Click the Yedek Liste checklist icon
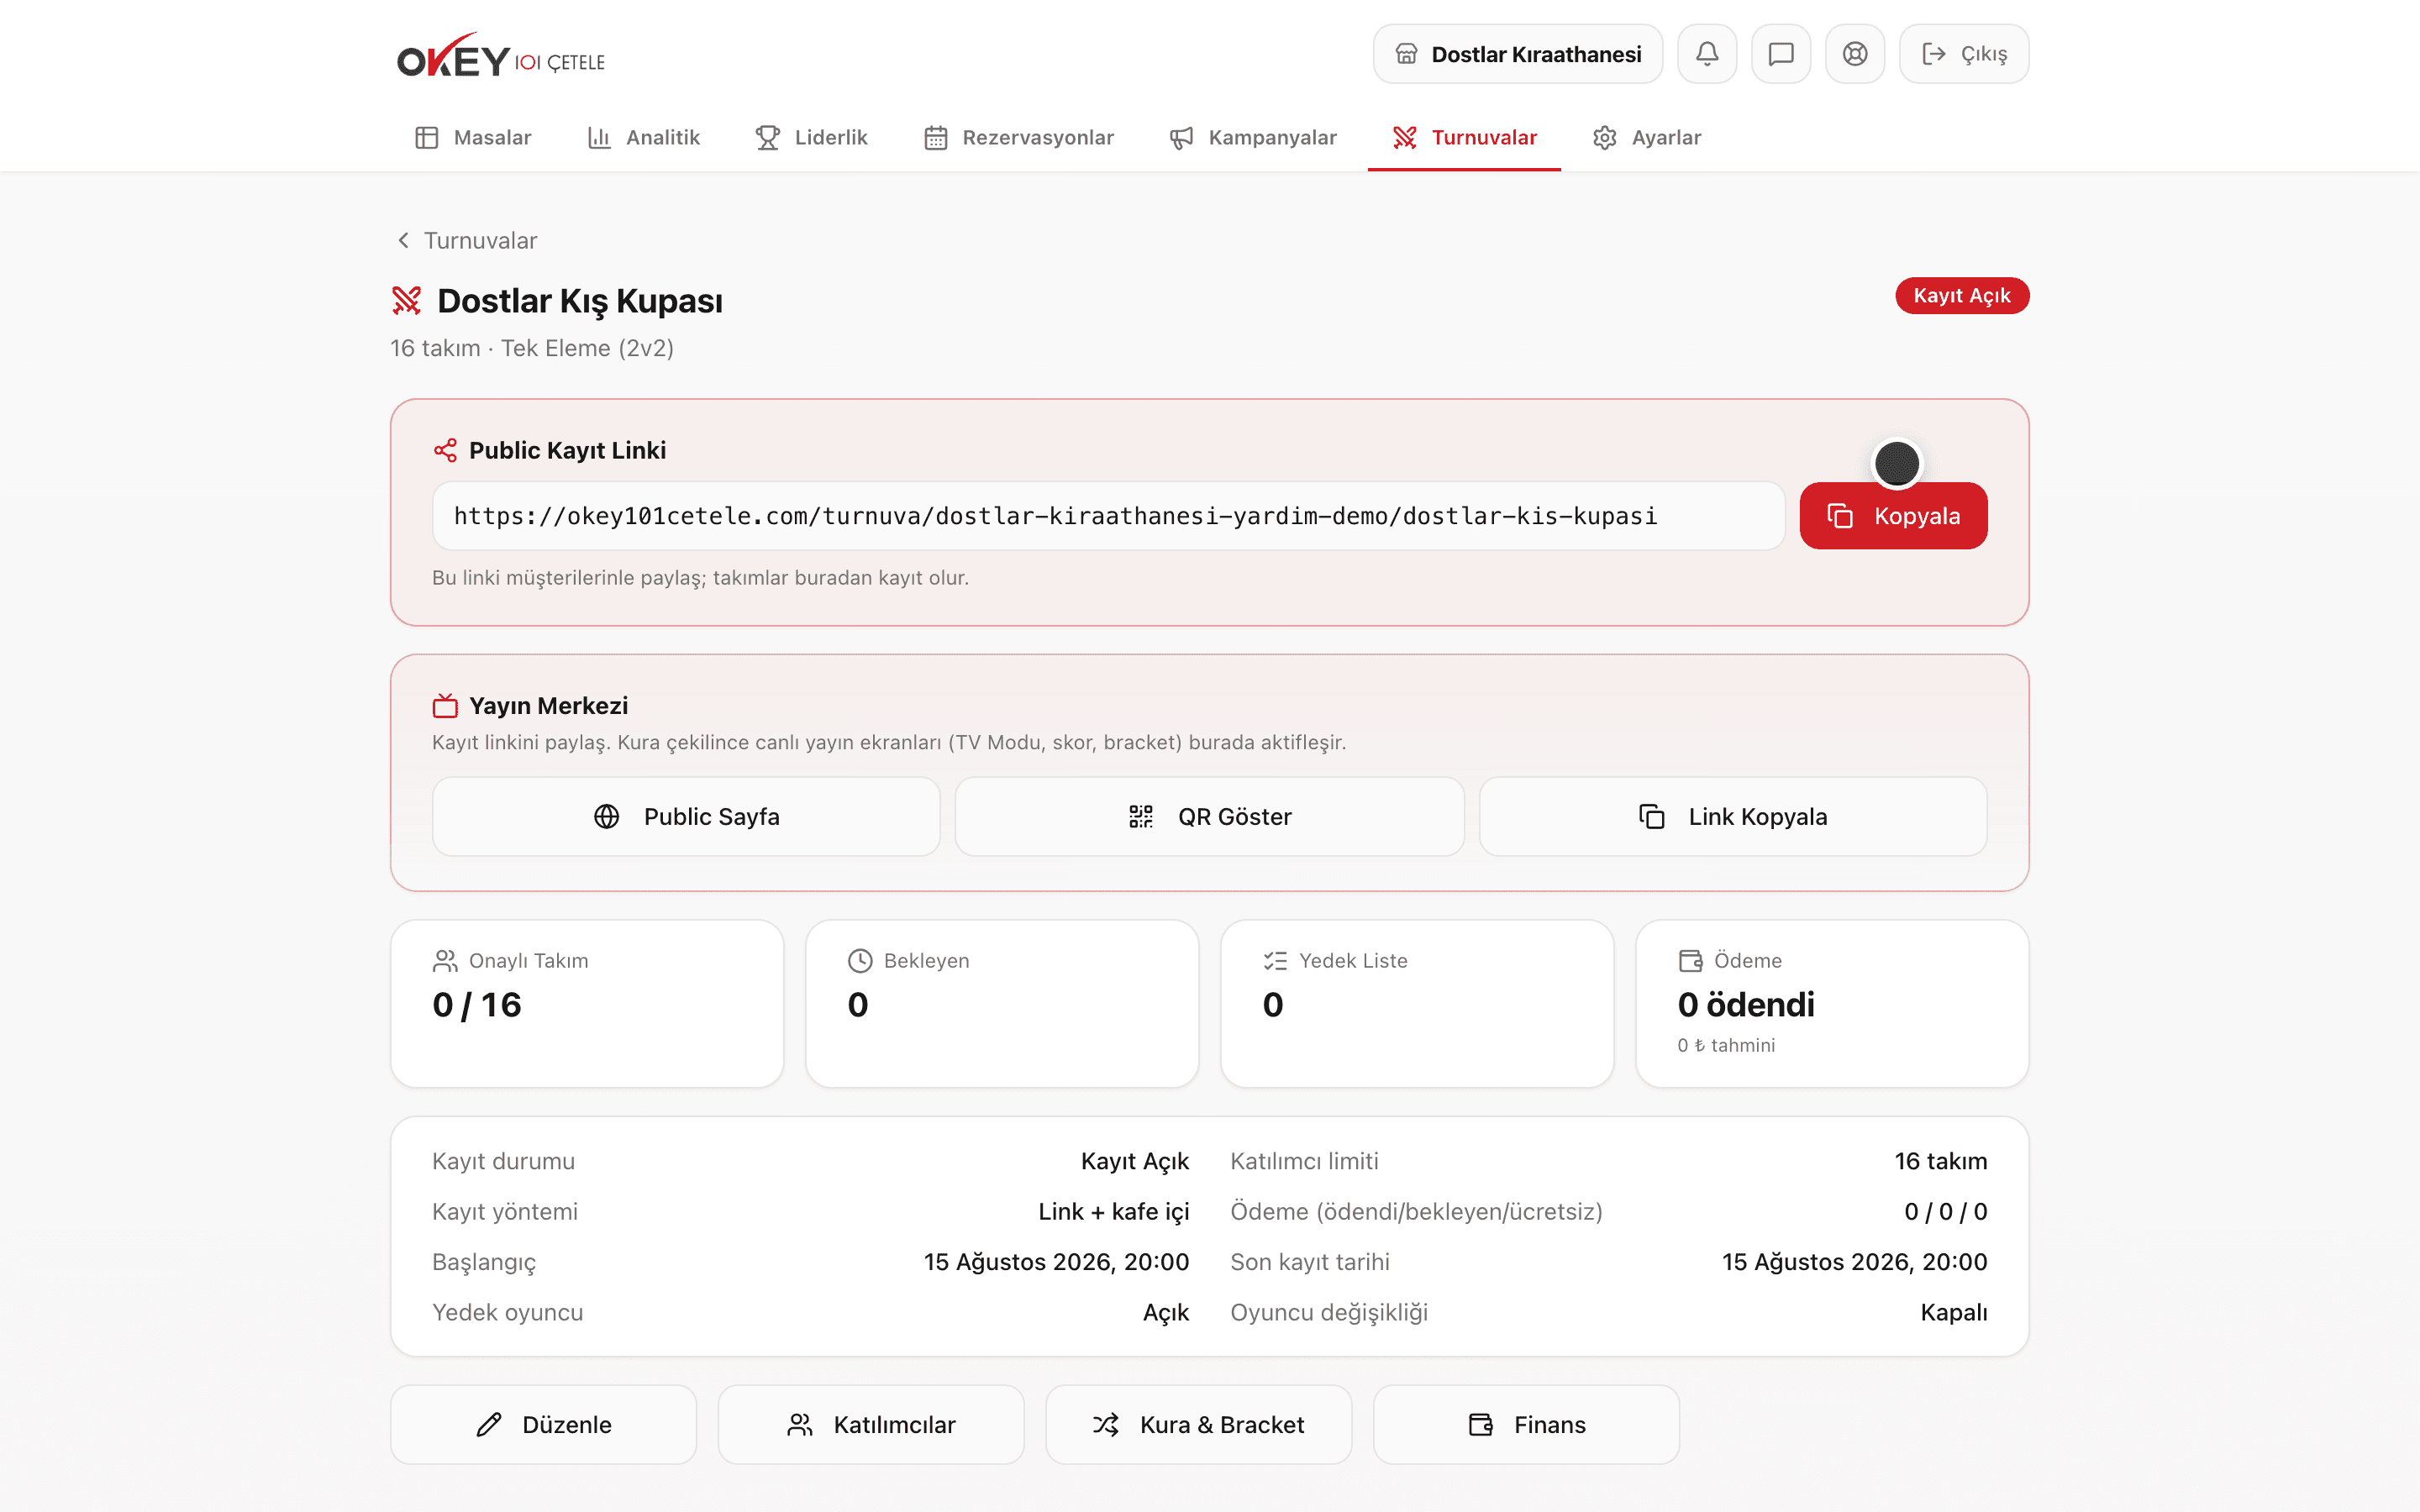2420x1512 pixels. click(1275, 961)
